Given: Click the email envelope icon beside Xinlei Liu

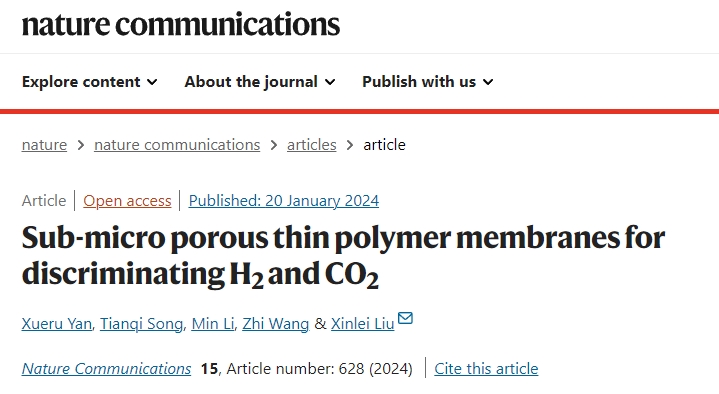Looking at the screenshot, I should coord(405,318).
